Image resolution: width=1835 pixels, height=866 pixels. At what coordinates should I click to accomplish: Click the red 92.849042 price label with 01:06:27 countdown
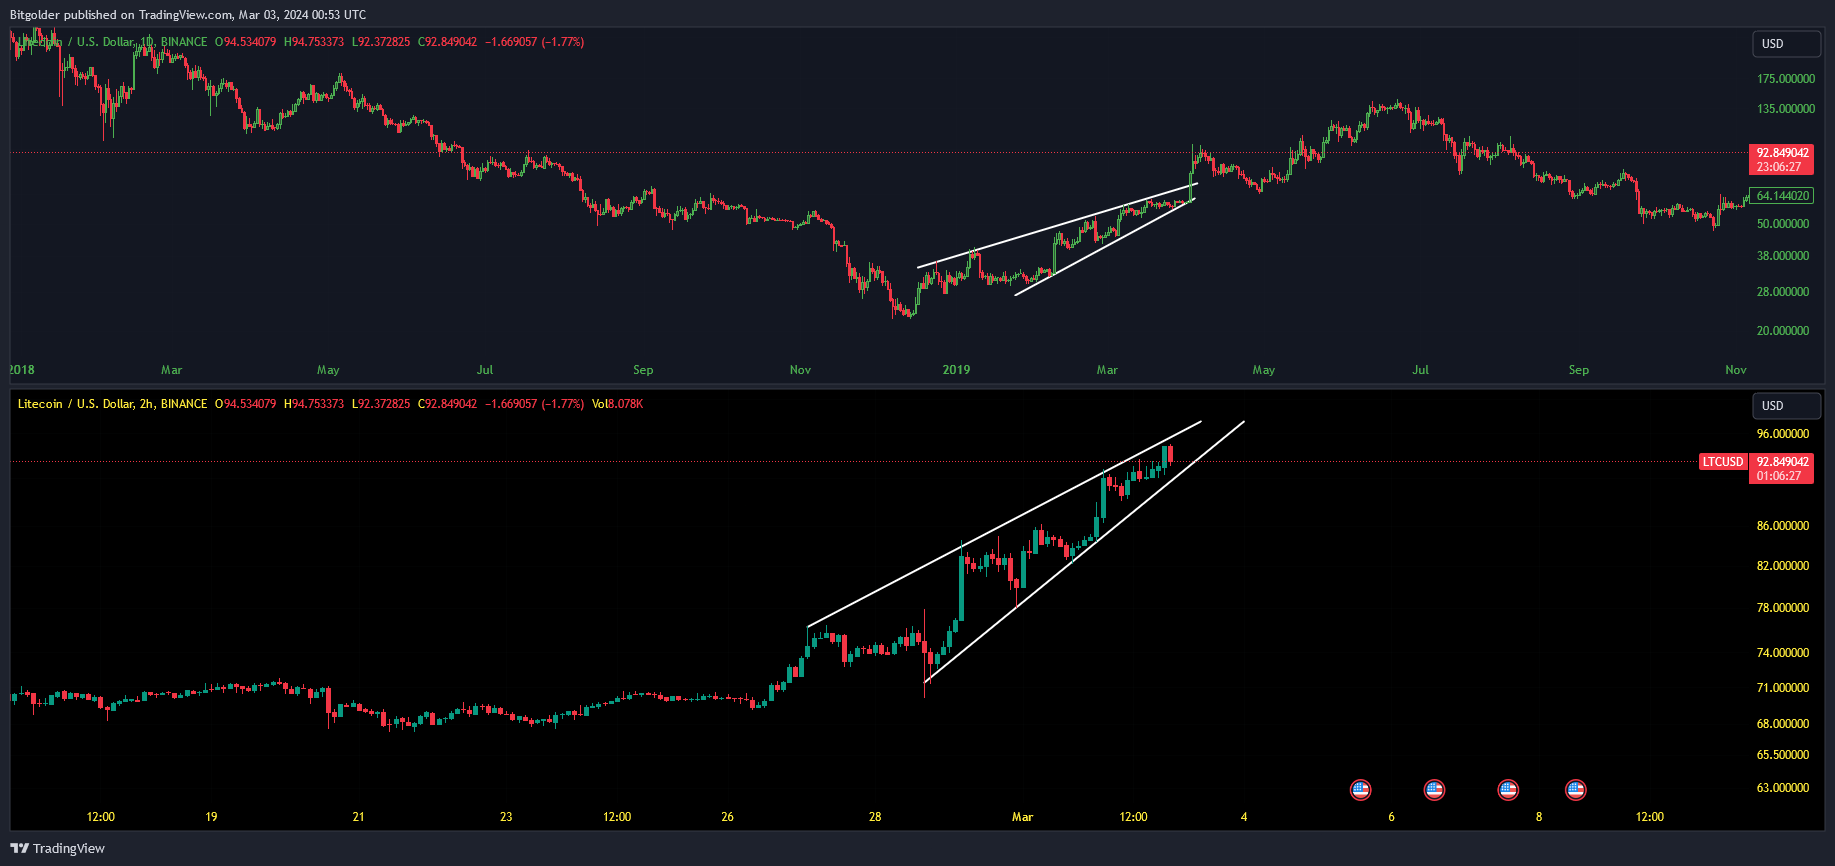[1782, 469]
